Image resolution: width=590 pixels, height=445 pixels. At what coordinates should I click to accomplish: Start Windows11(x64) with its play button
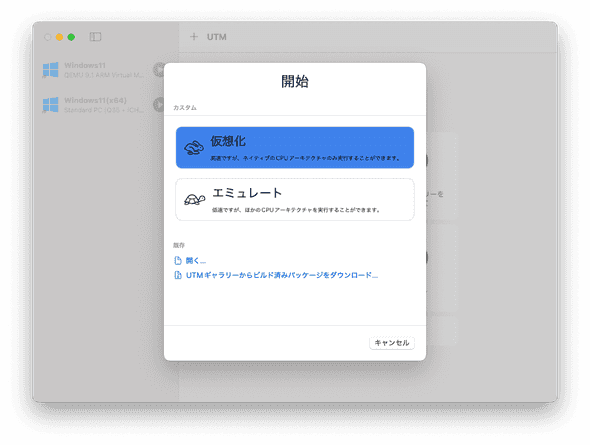159,104
